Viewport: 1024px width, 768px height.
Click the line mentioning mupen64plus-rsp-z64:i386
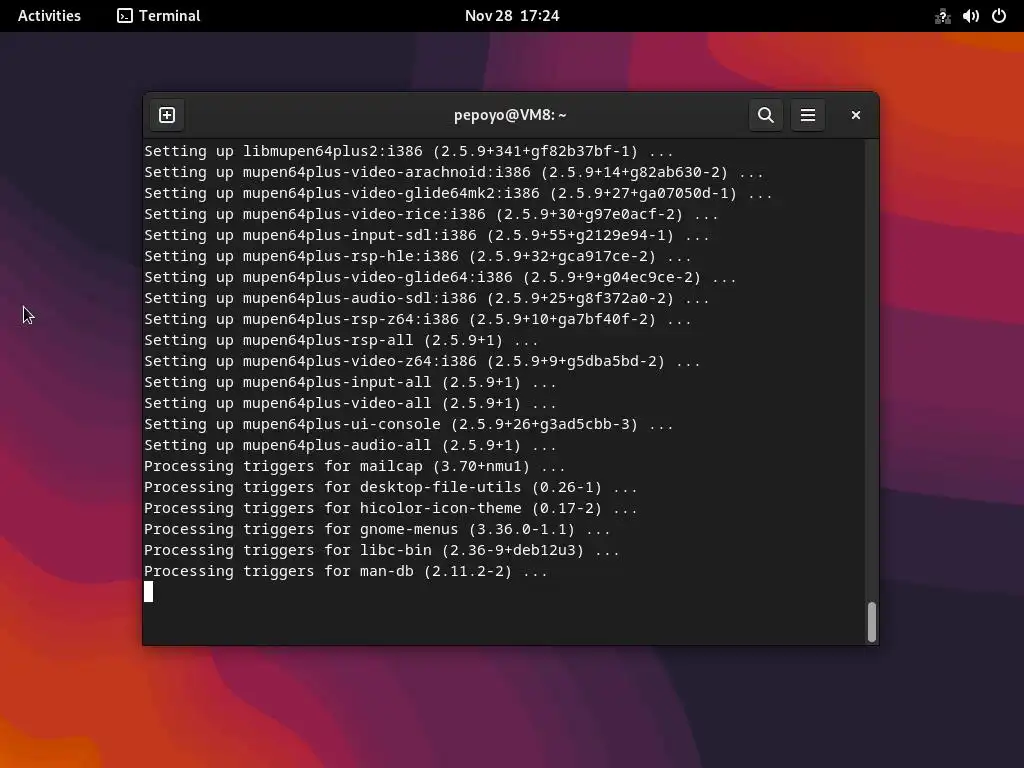click(418, 319)
